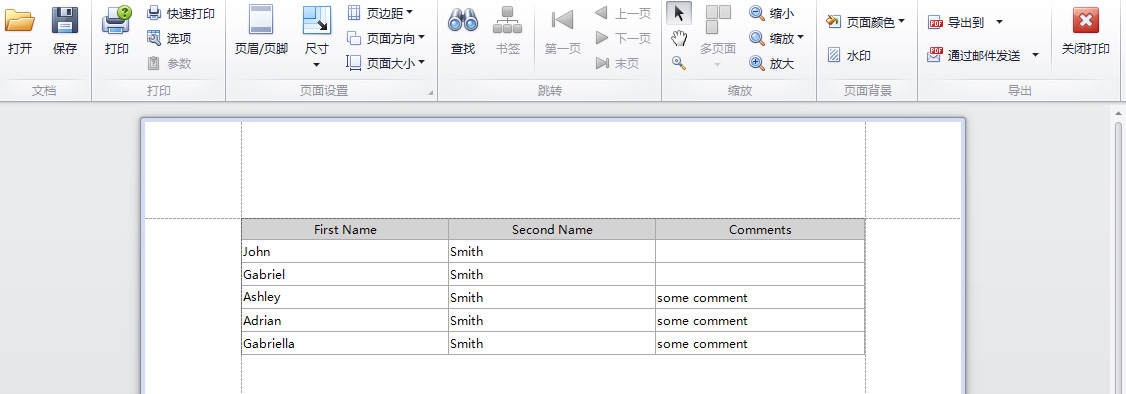Expand the Send via Email dropdown arrow

click(1035, 55)
